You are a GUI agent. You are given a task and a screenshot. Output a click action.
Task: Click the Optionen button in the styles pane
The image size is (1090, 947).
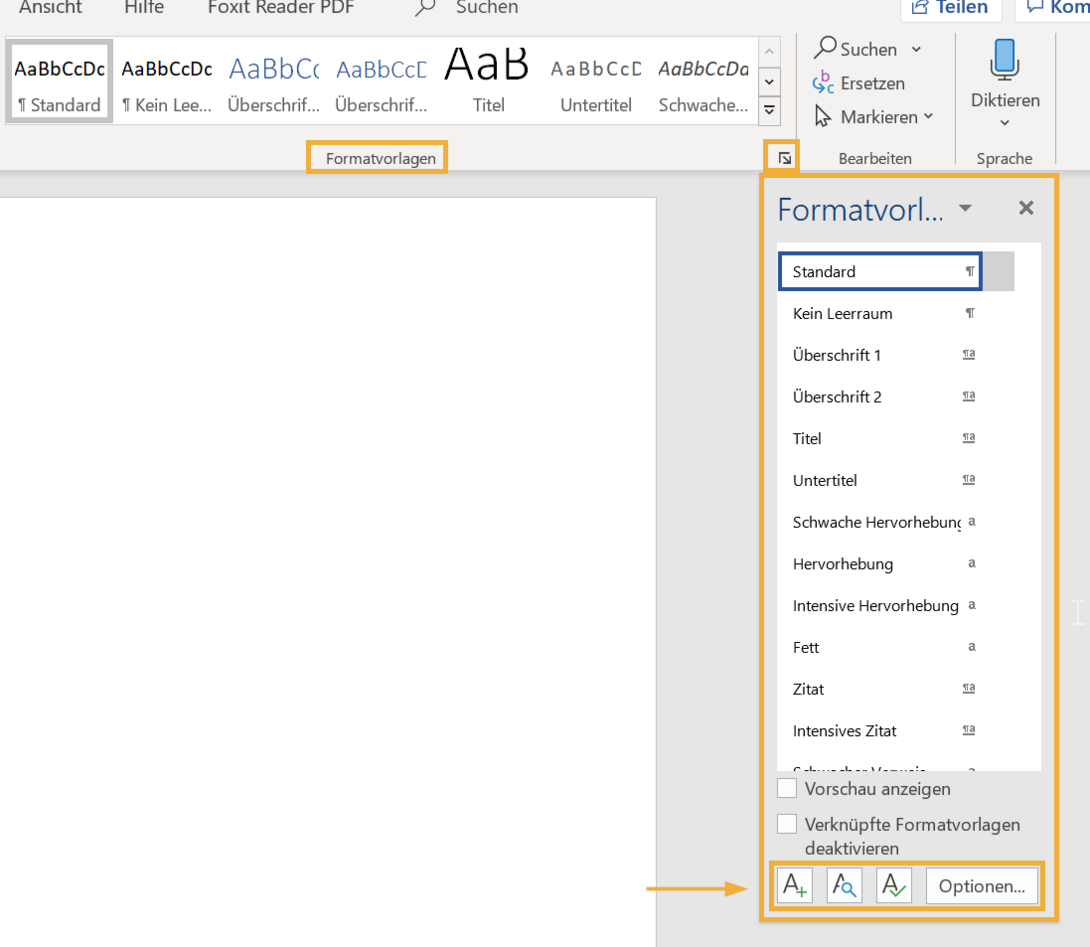coord(982,885)
